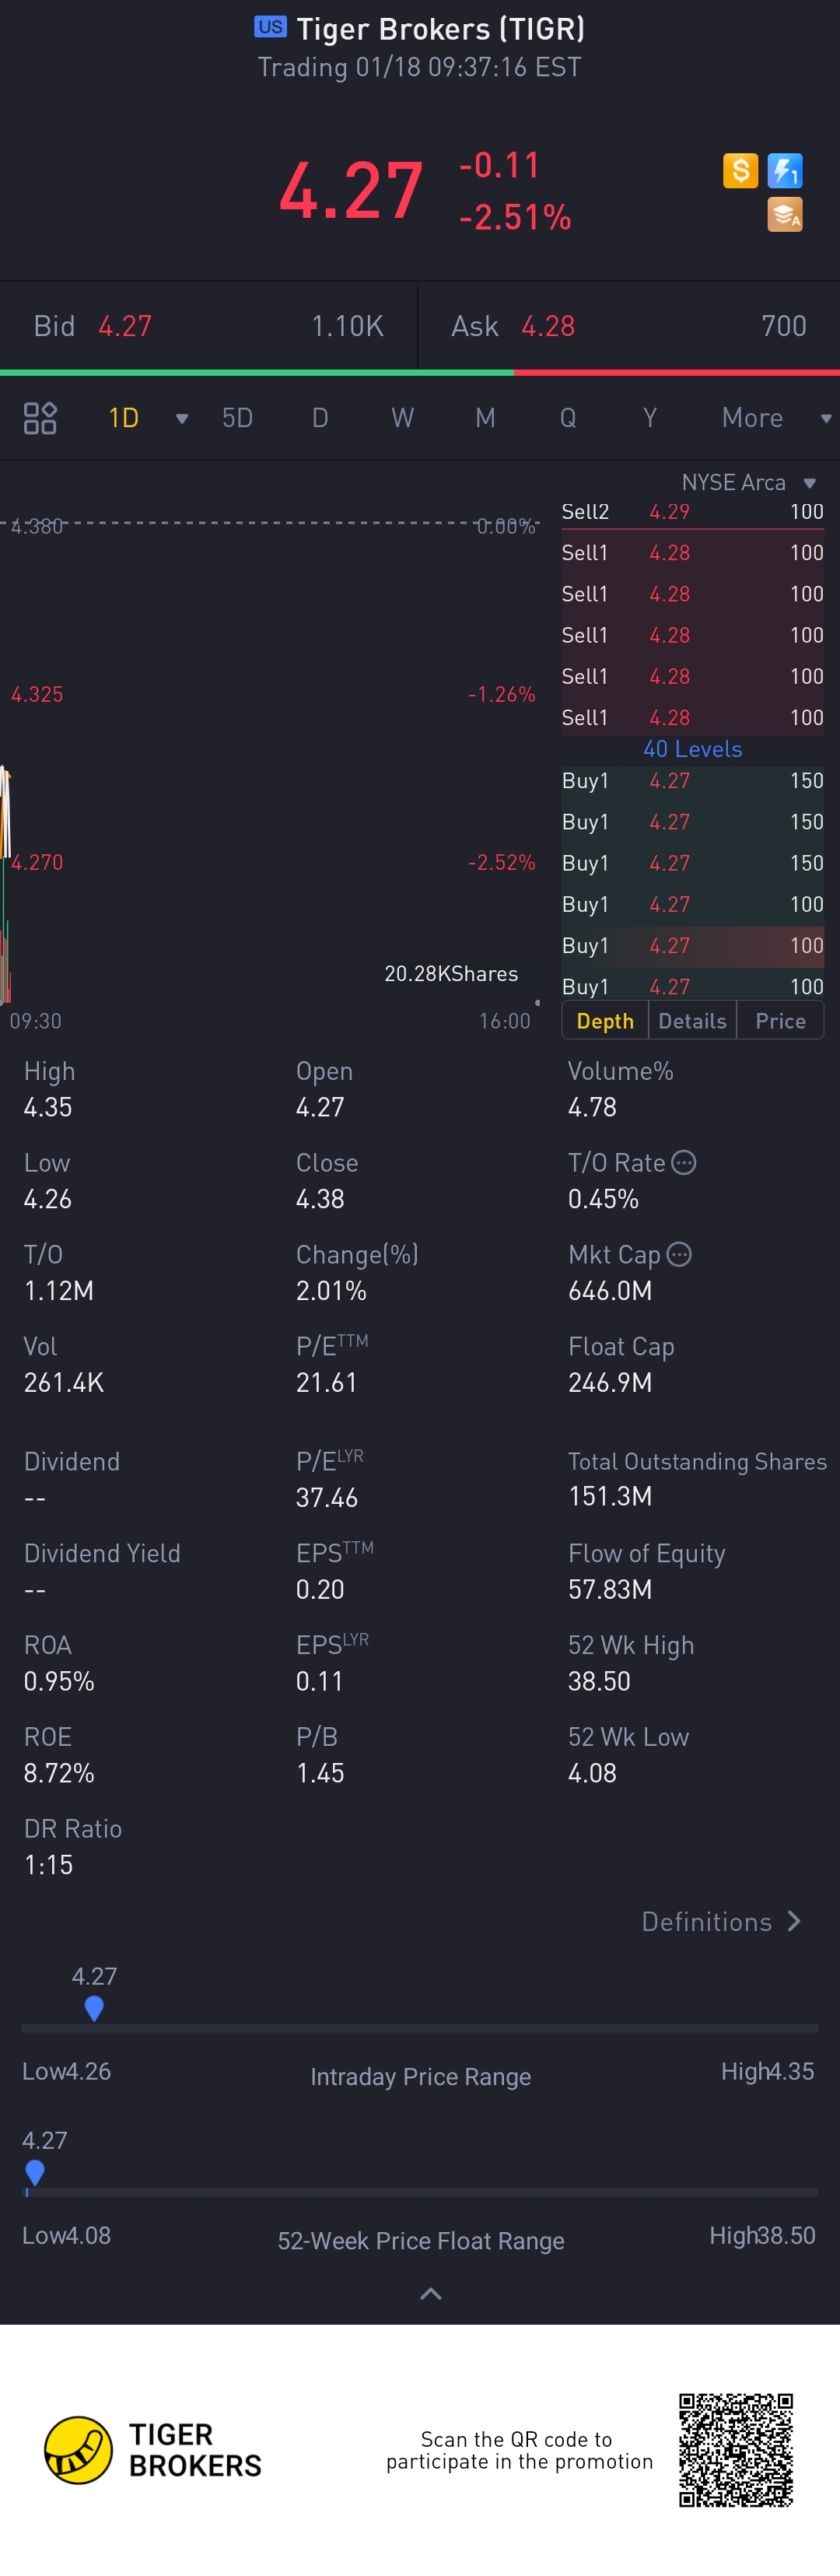Viewport: 840px width, 2576px height.
Task: Collapse the details panel with up chevron
Action: pos(430,2294)
